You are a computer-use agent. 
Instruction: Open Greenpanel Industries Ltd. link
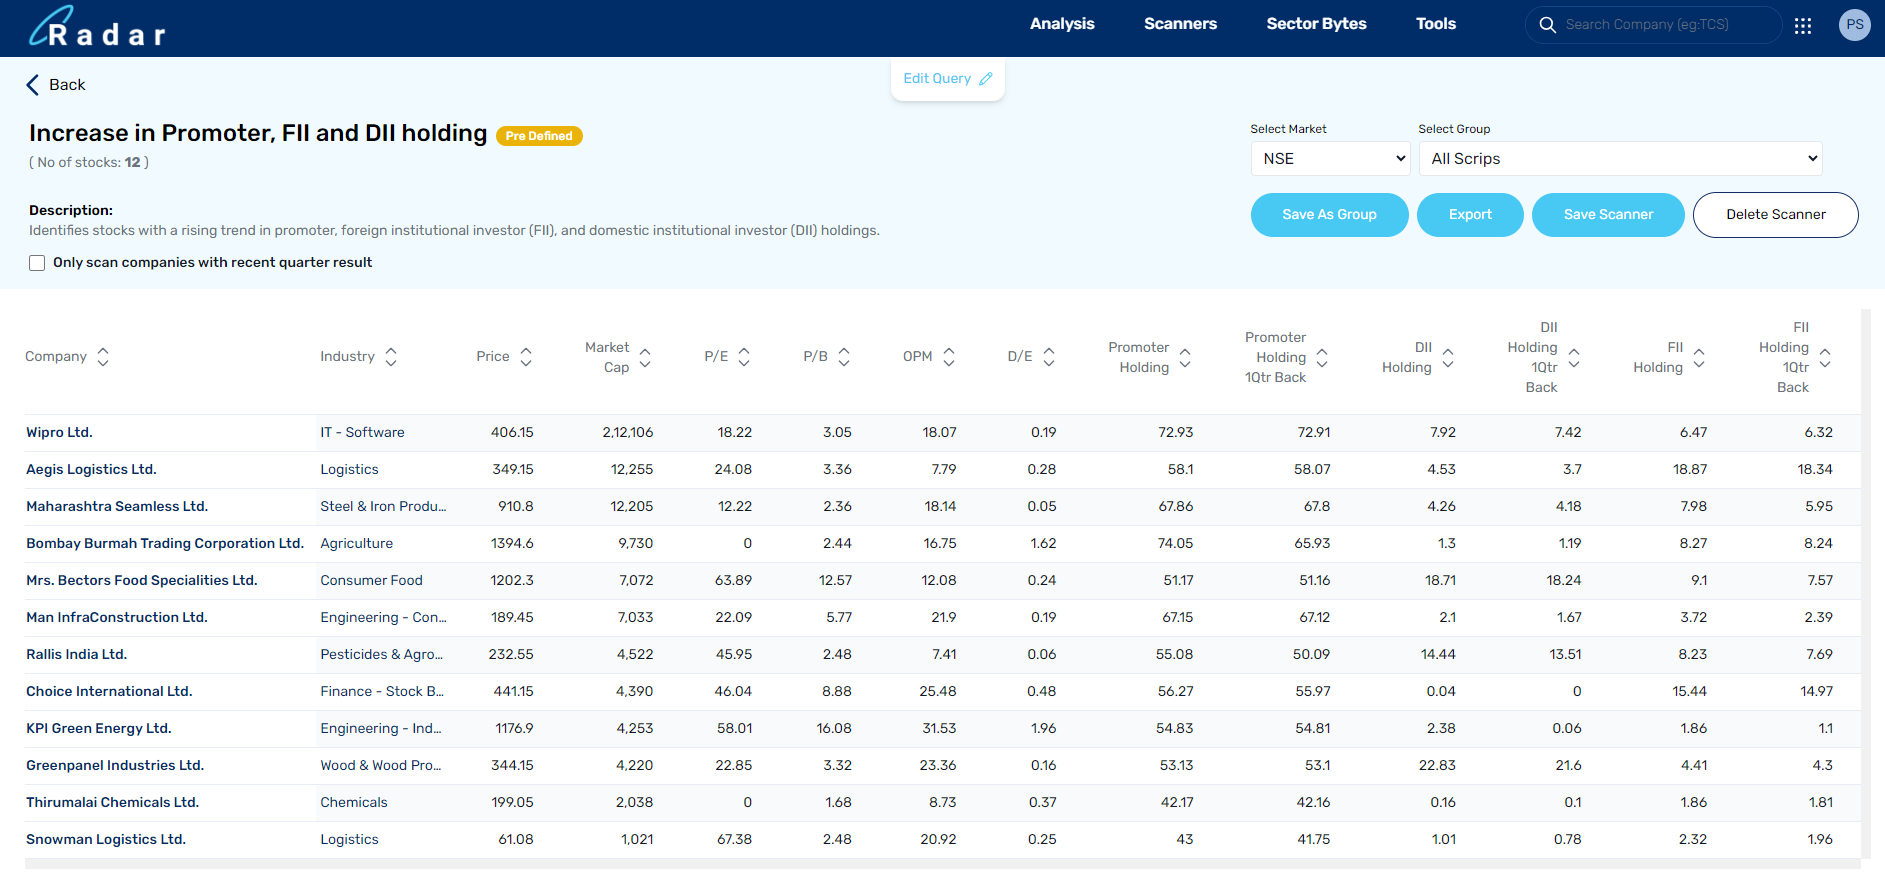pyautogui.click(x=115, y=766)
